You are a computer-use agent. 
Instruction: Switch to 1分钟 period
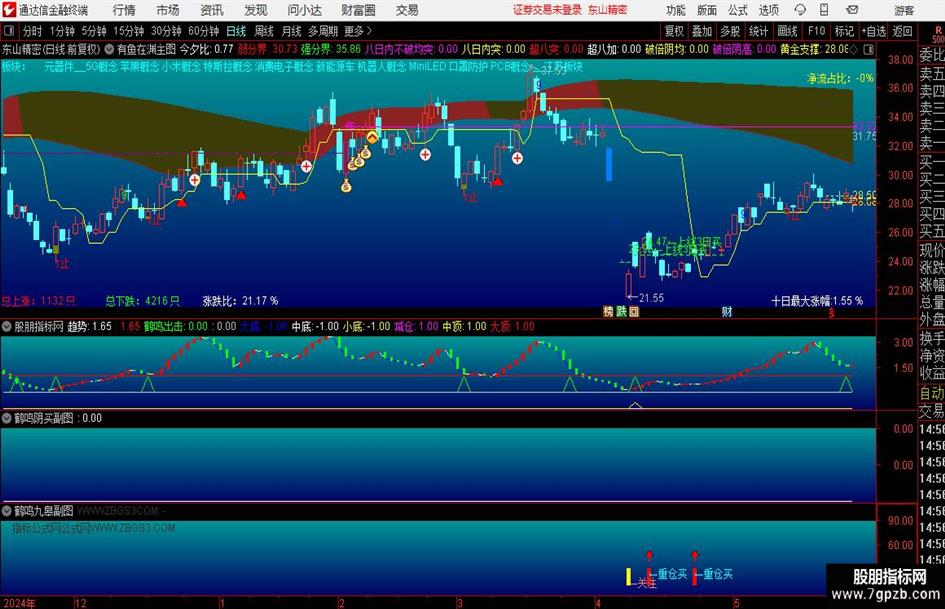(x=61, y=31)
